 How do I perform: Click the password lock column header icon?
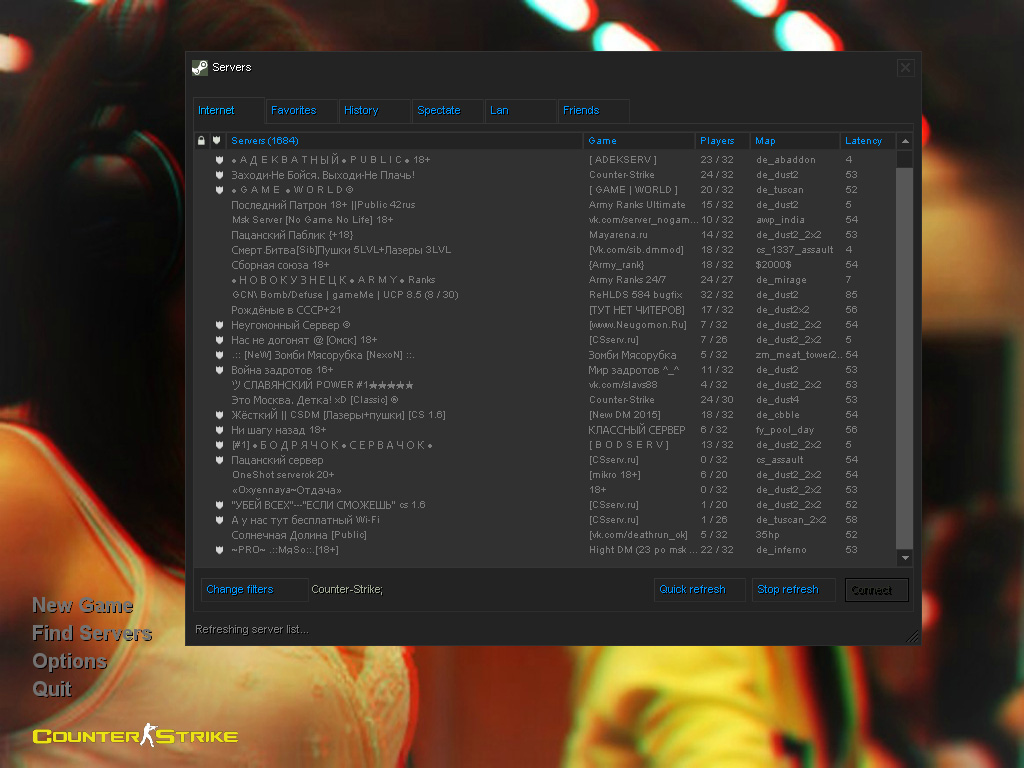point(201,140)
